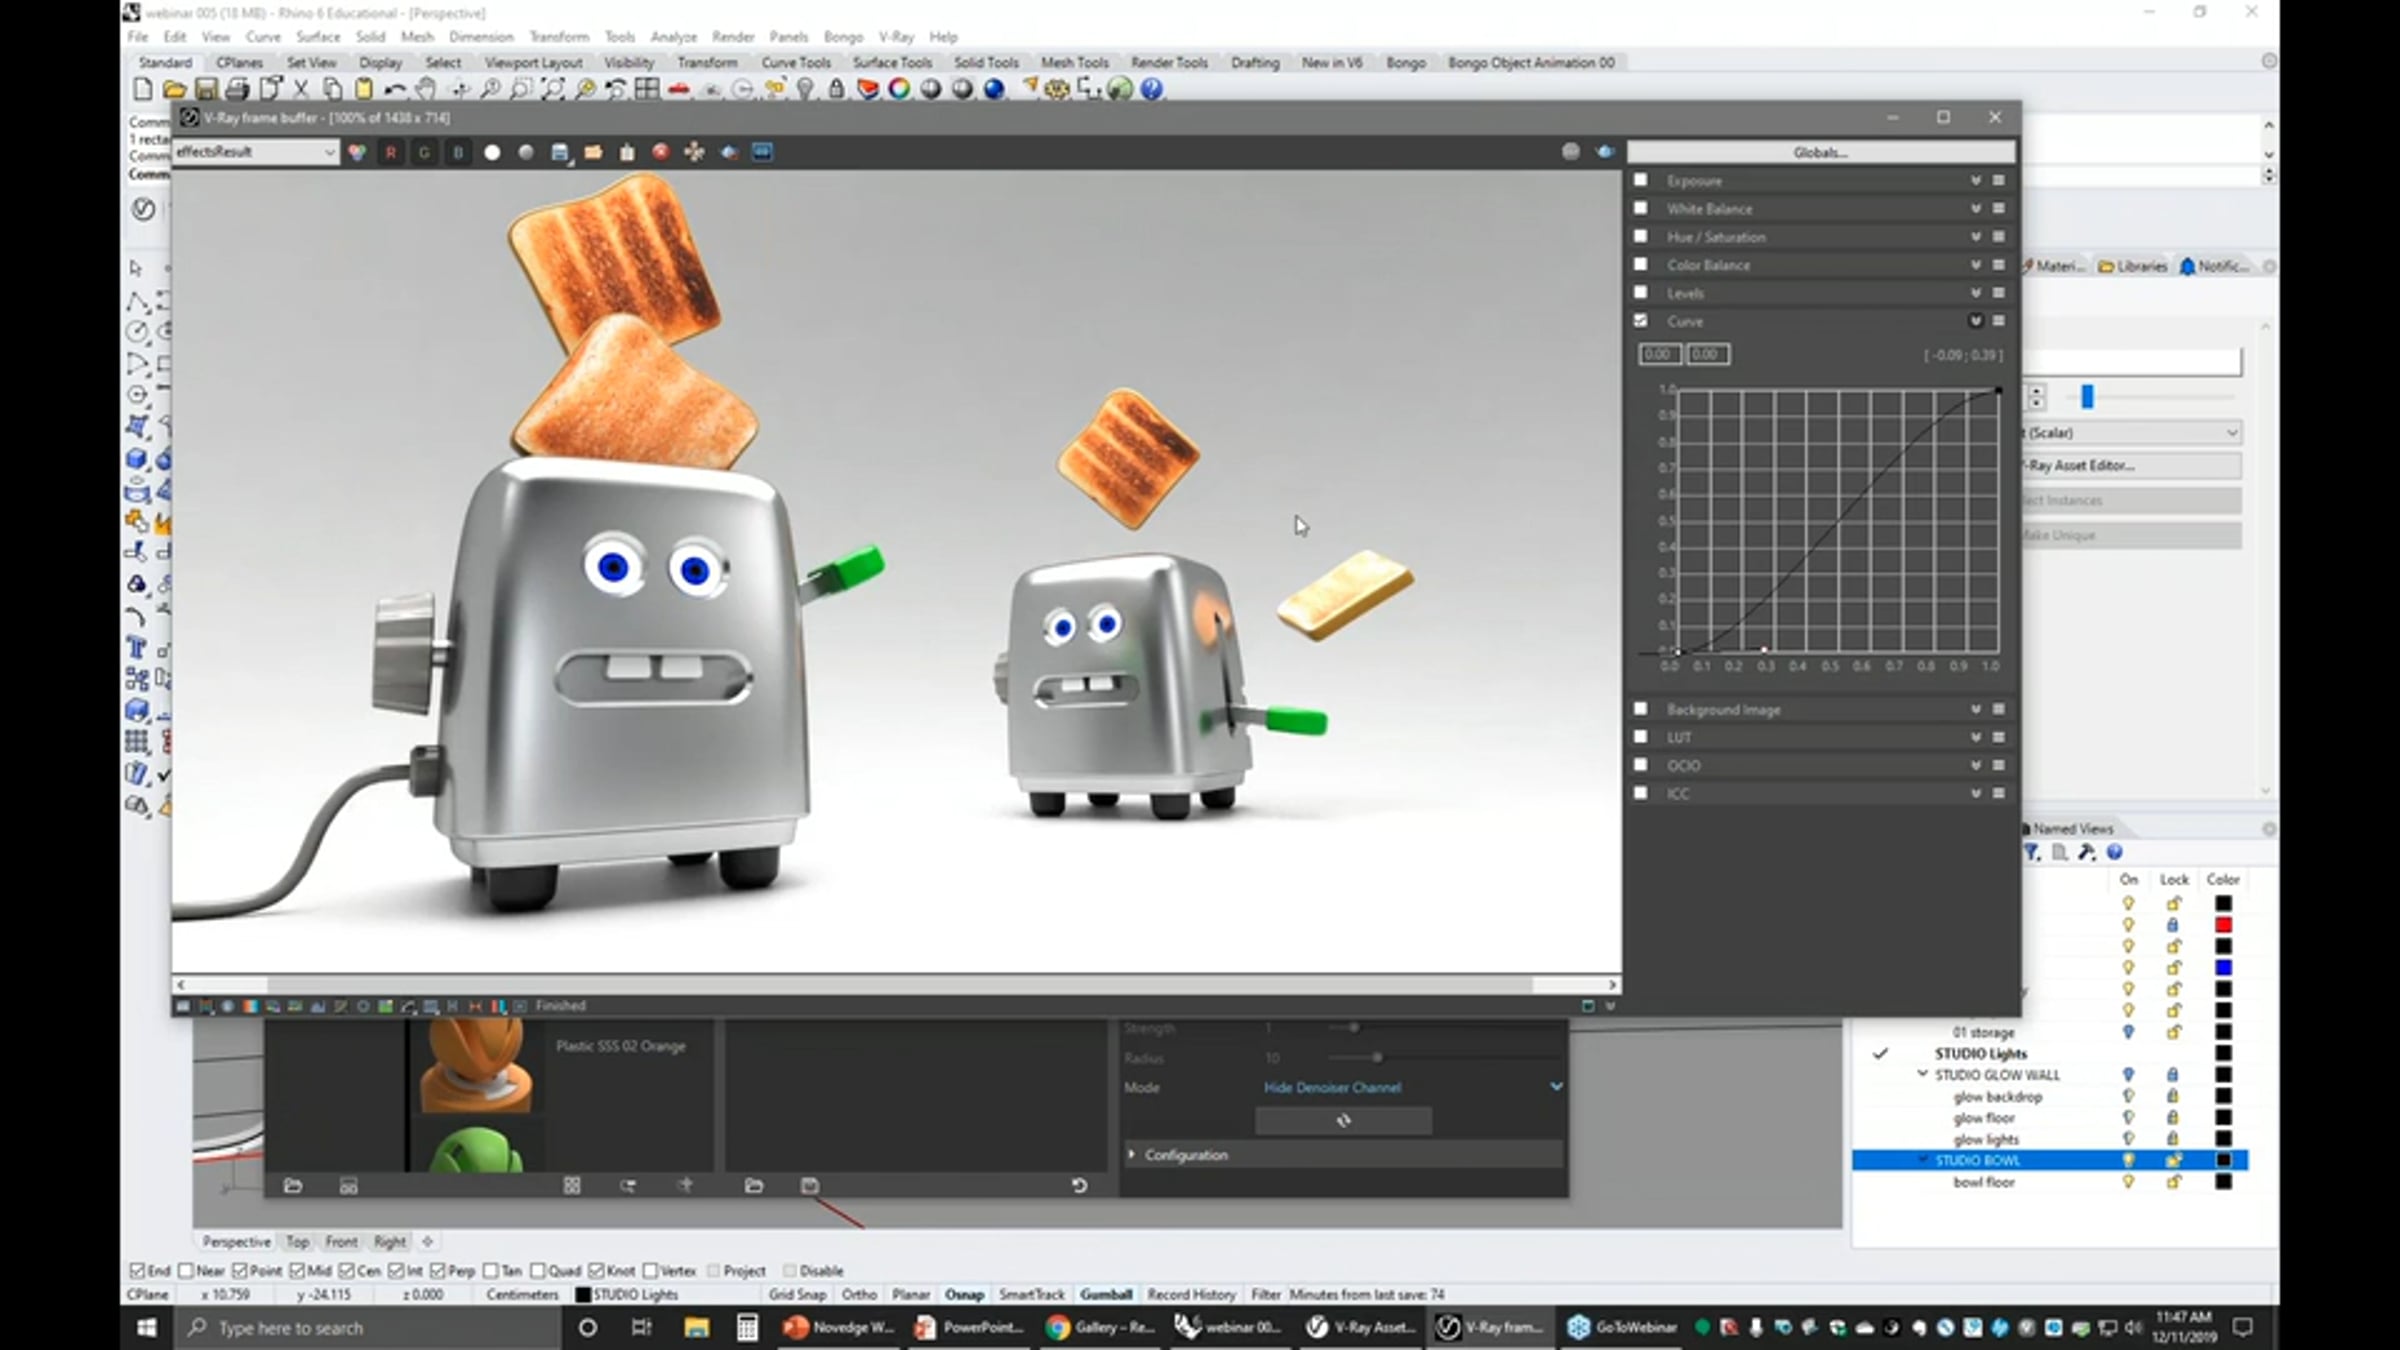Enable the Color Balance checkbox
The image size is (2400, 1350).
pyautogui.click(x=1641, y=265)
